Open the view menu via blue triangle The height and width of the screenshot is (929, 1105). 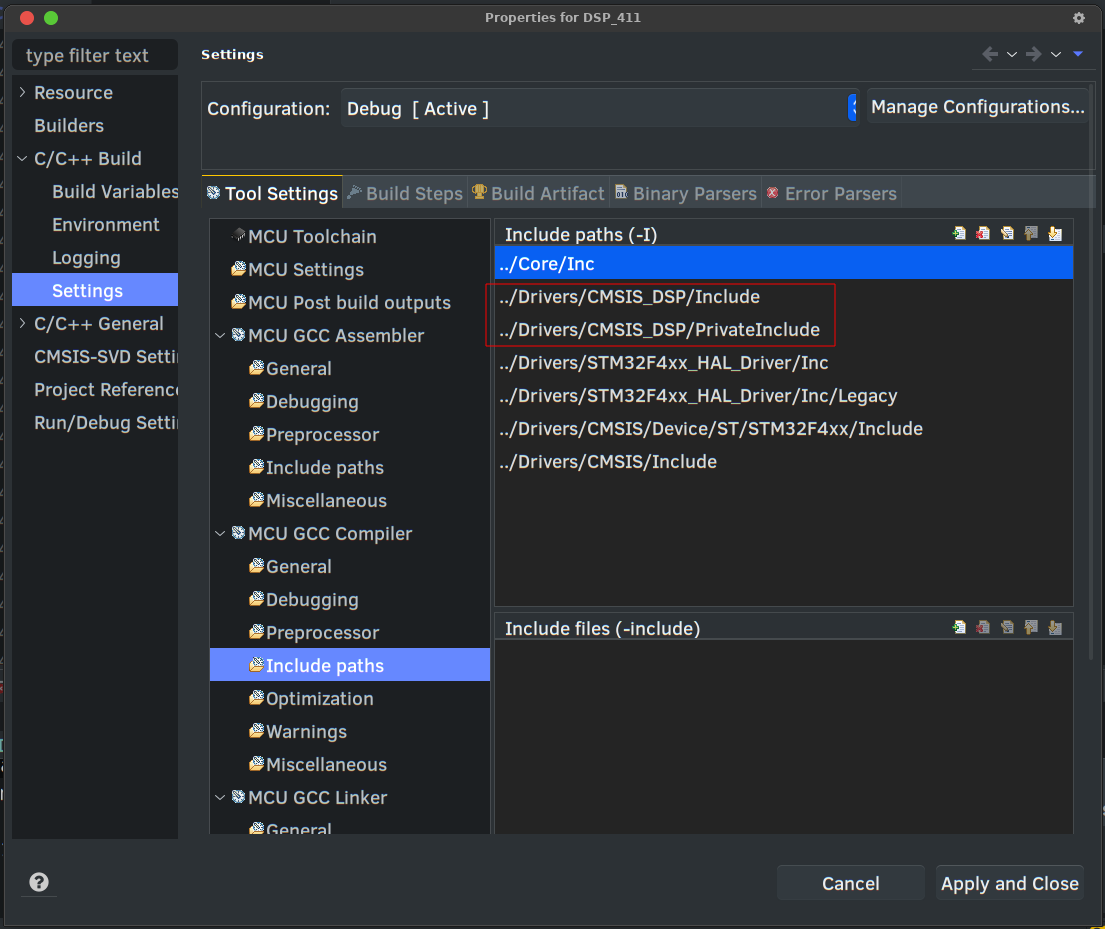pos(1077,54)
